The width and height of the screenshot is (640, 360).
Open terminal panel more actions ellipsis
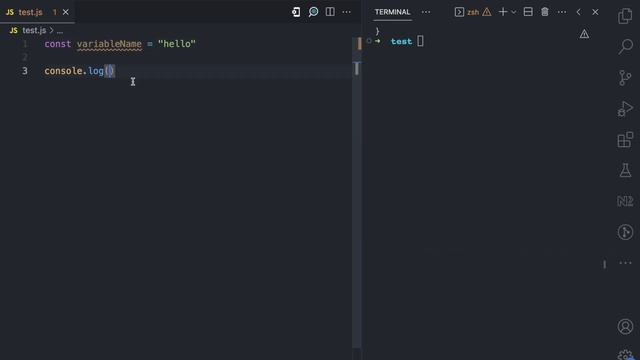(x=562, y=12)
